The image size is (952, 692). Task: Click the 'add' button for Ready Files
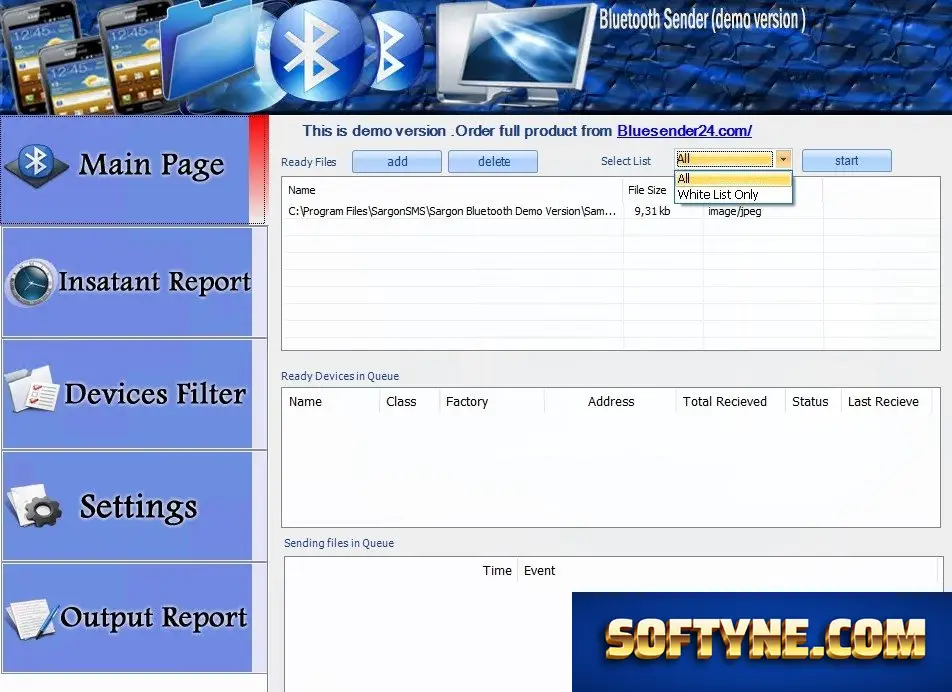(x=397, y=161)
